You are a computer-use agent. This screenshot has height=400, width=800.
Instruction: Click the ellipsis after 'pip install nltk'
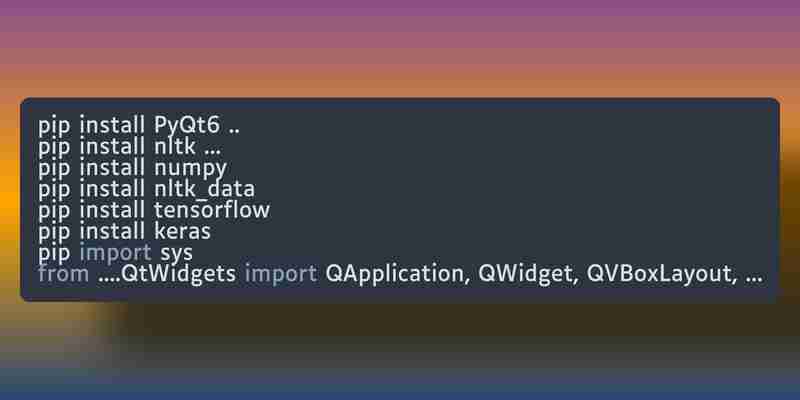tap(212, 153)
